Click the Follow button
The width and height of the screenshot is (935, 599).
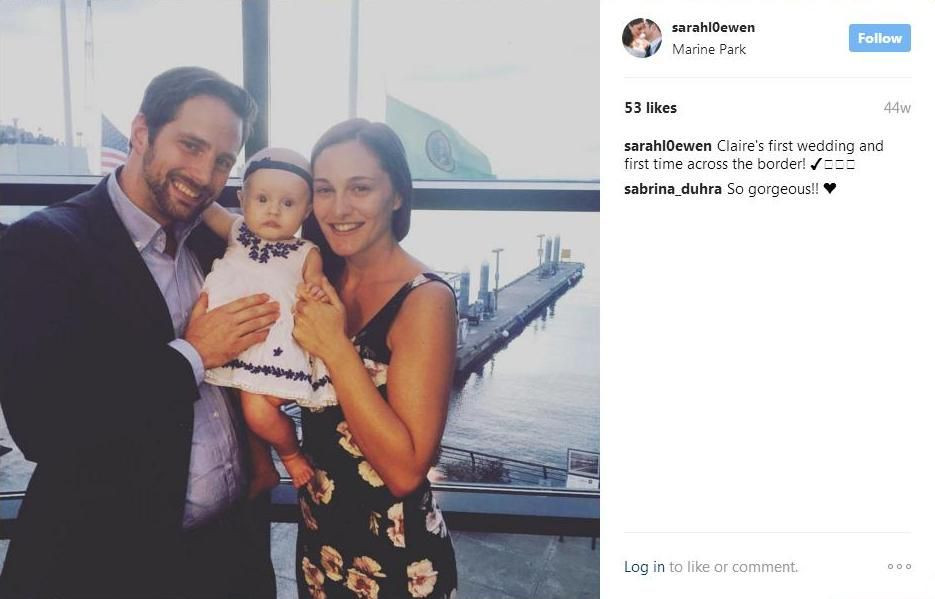880,38
